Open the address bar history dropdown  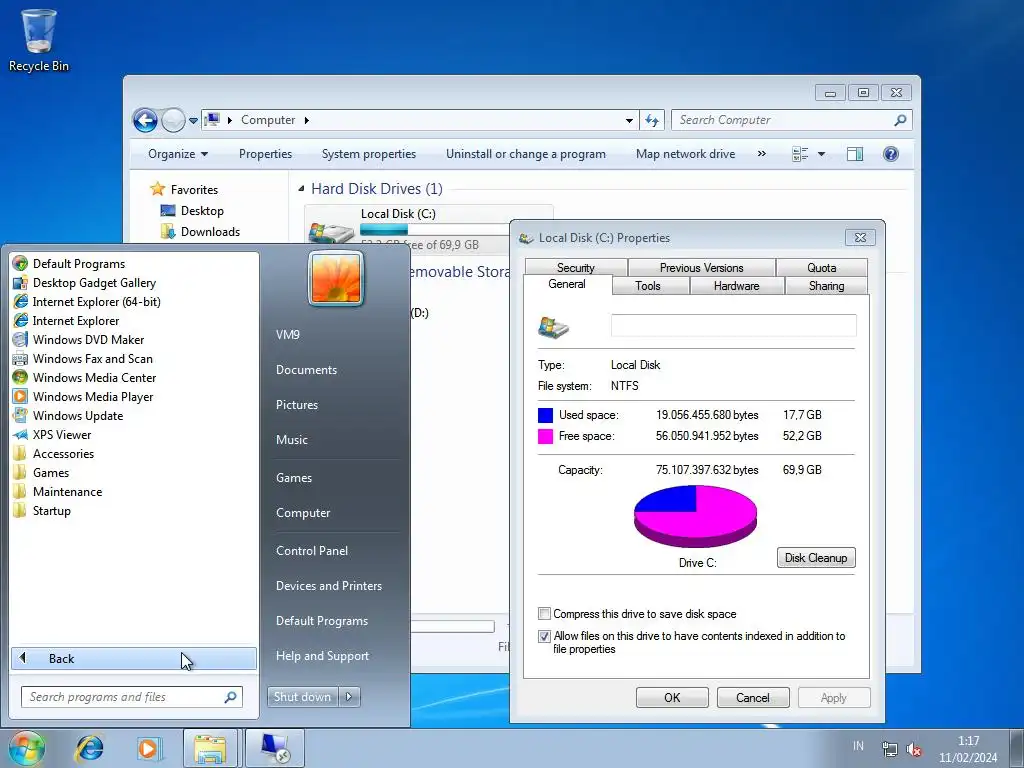(629, 120)
